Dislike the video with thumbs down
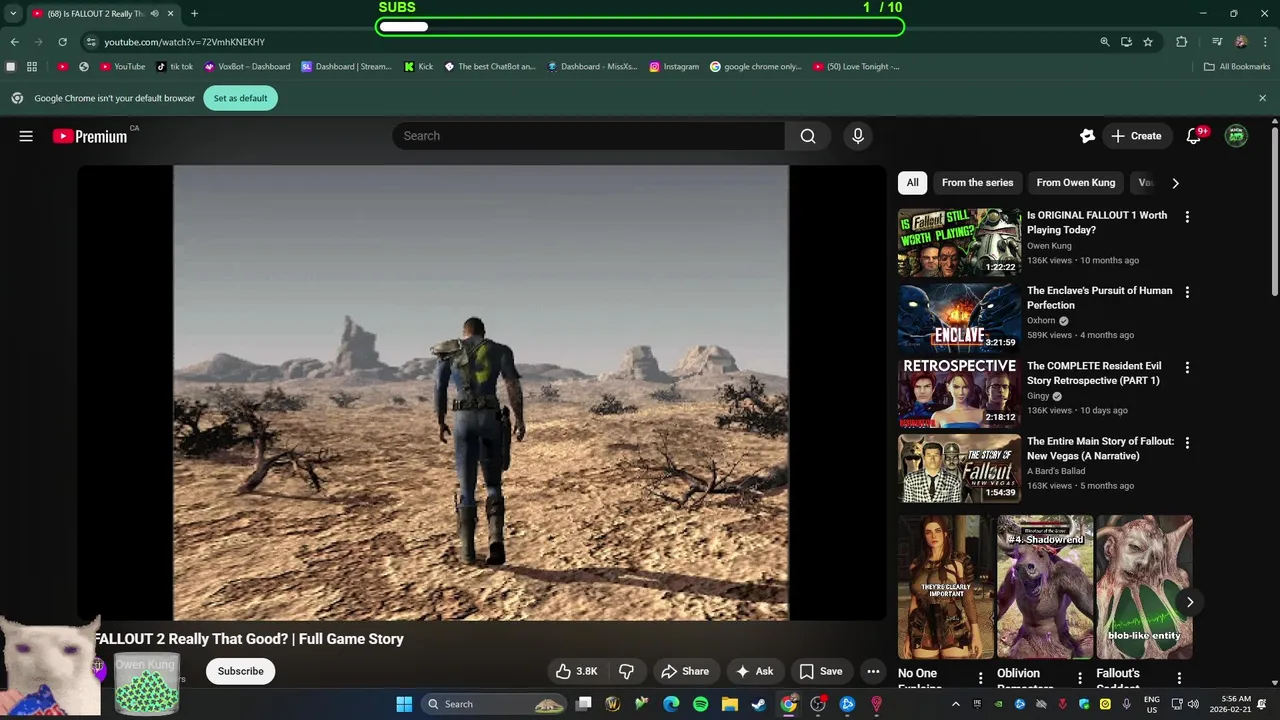 (627, 671)
